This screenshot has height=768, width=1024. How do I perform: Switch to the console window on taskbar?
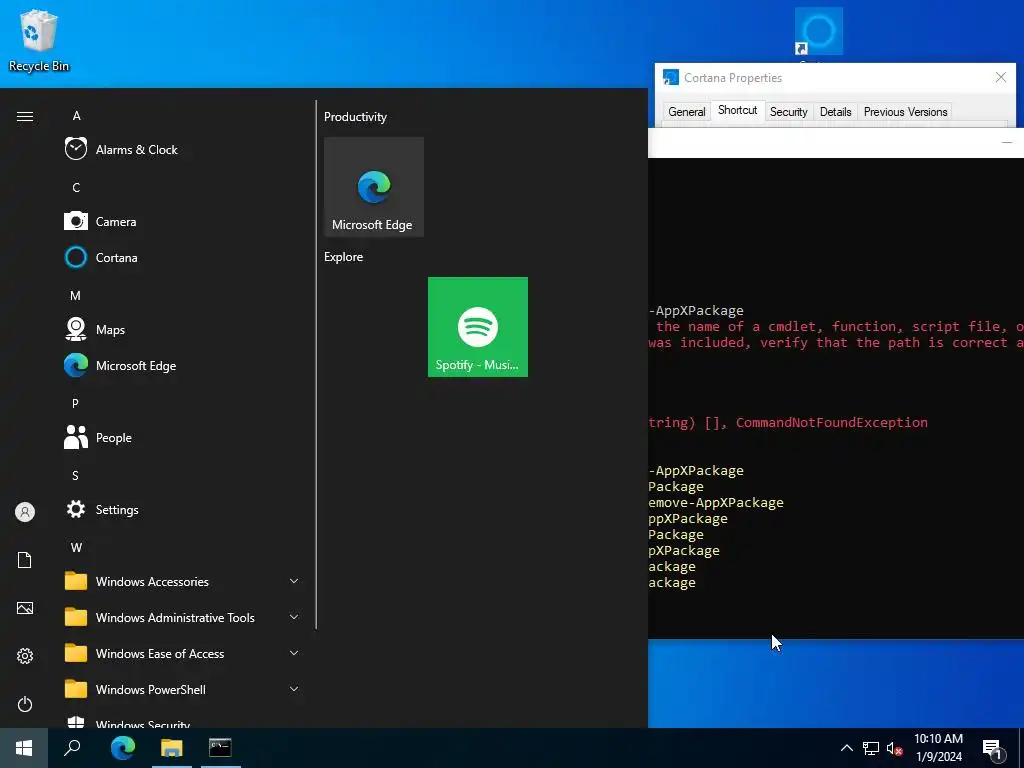click(220, 748)
